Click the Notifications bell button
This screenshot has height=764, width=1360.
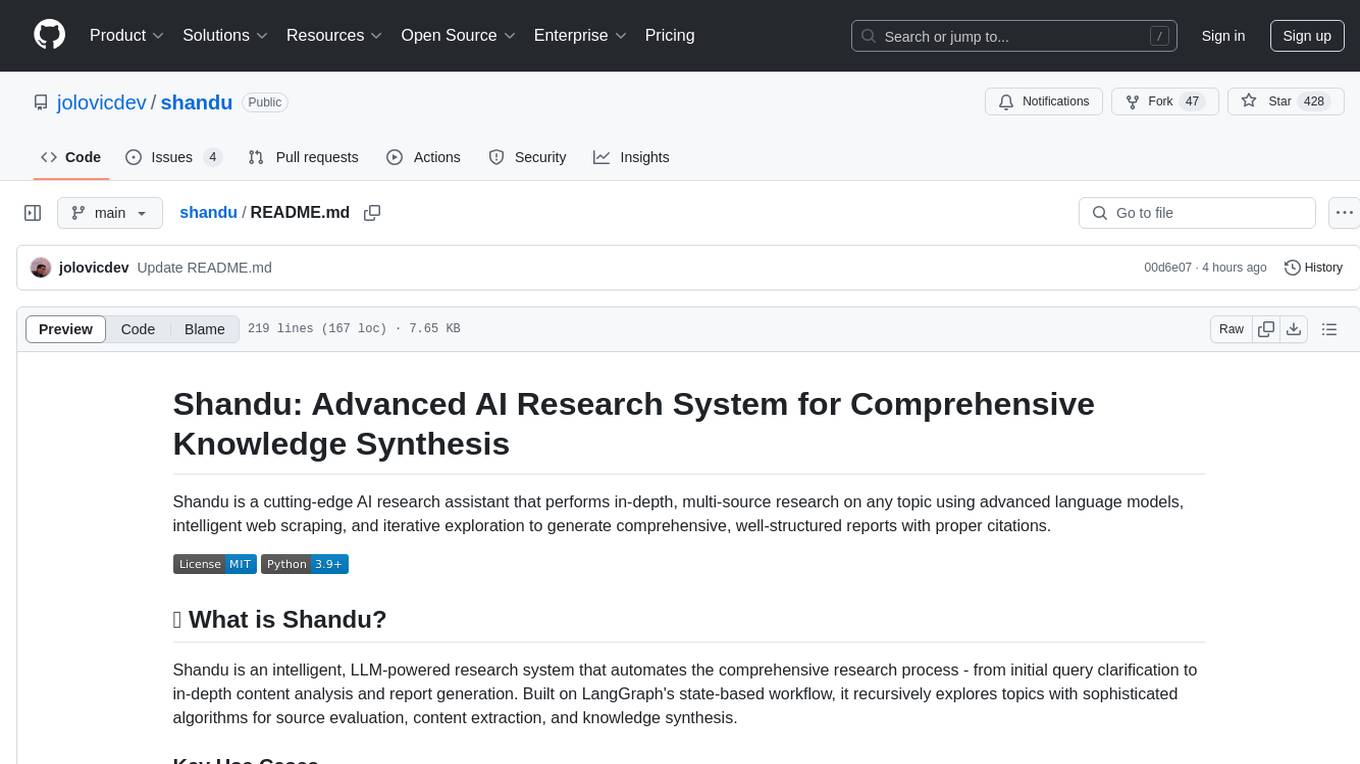[x=1044, y=102]
